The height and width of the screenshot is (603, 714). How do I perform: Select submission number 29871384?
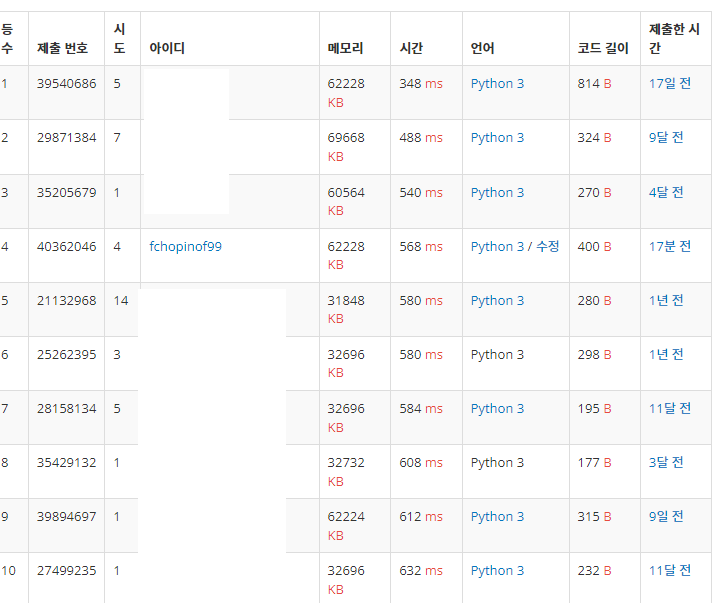tap(66, 138)
